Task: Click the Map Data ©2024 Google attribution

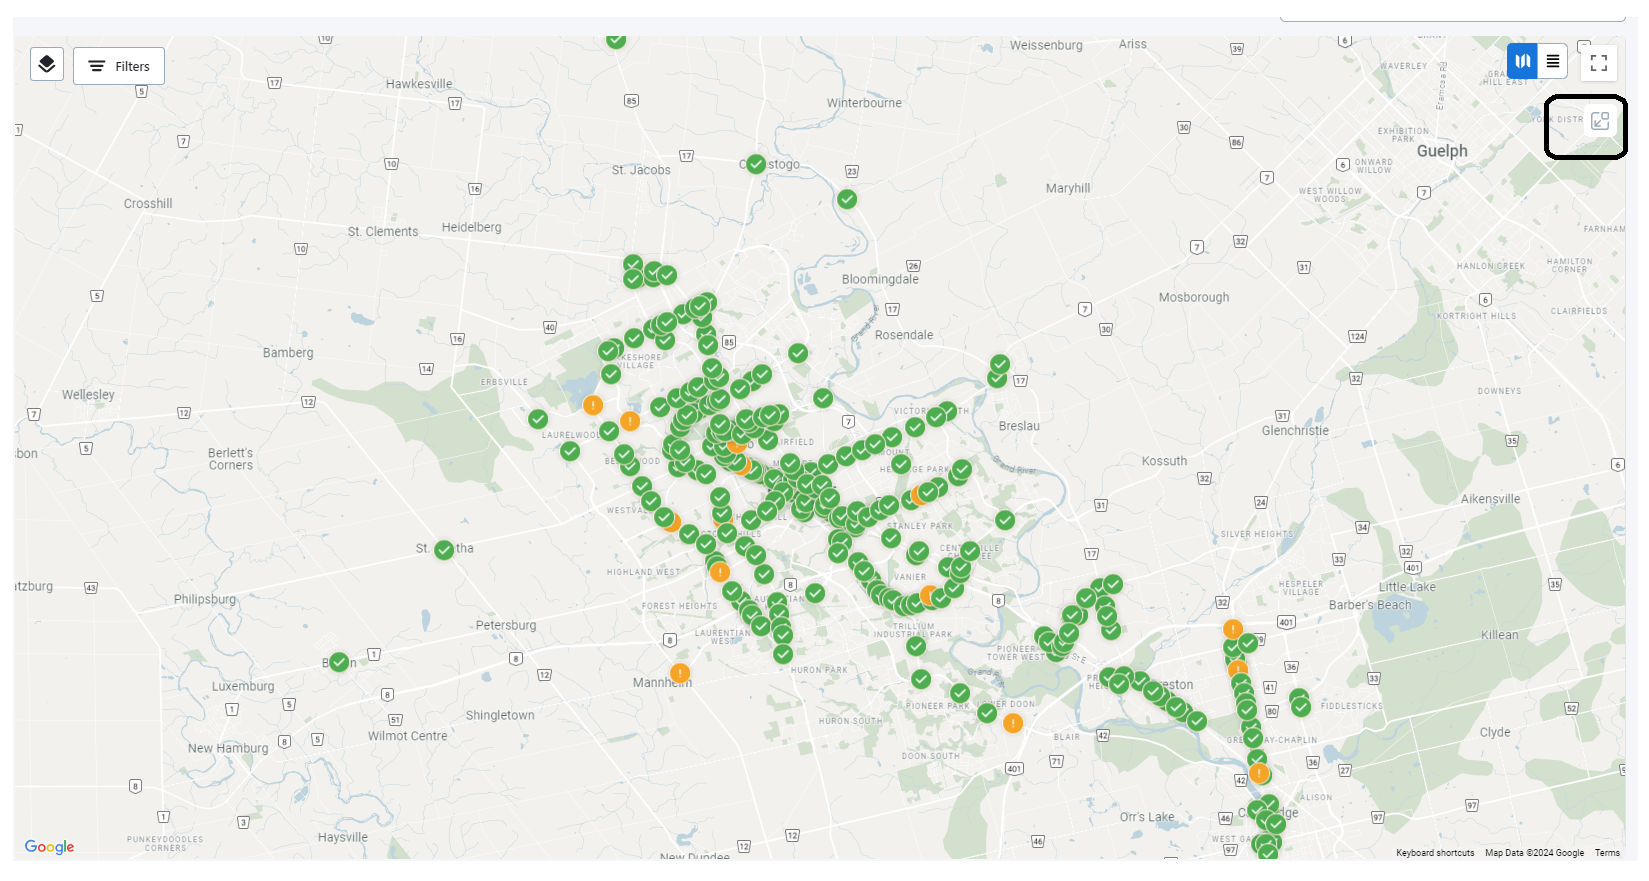Action: point(1534,853)
